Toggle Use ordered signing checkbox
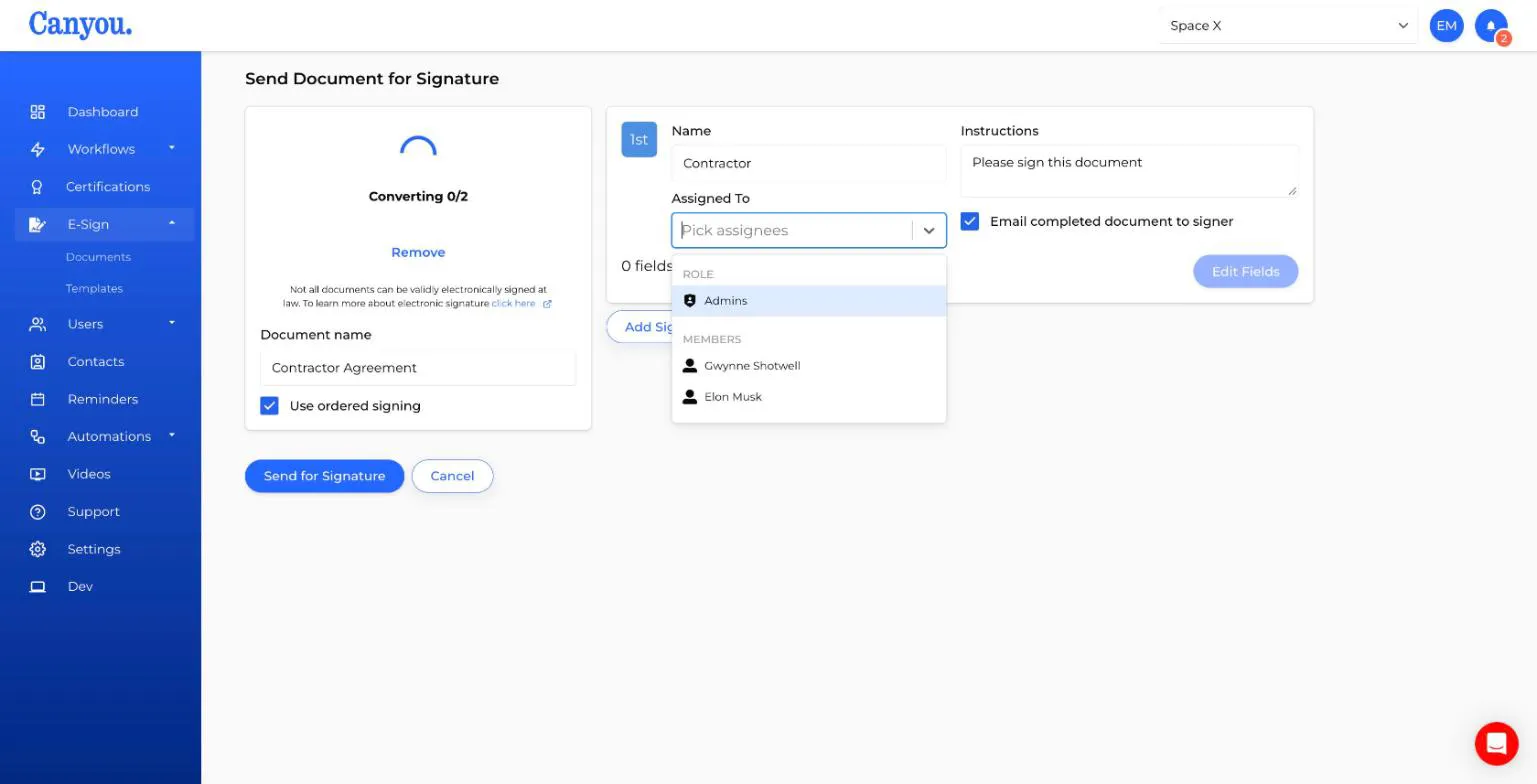 [269, 405]
